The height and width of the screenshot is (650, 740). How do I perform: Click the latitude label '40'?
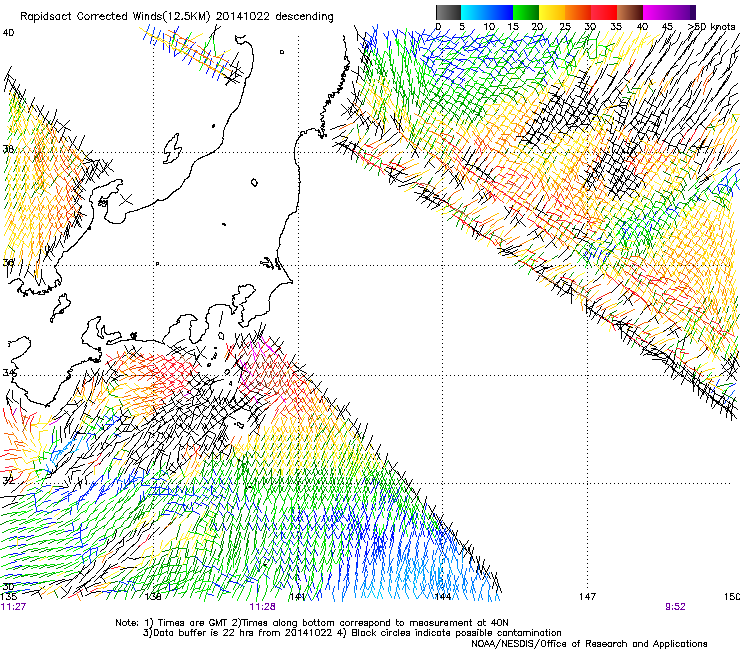click(x=8, y=33)
